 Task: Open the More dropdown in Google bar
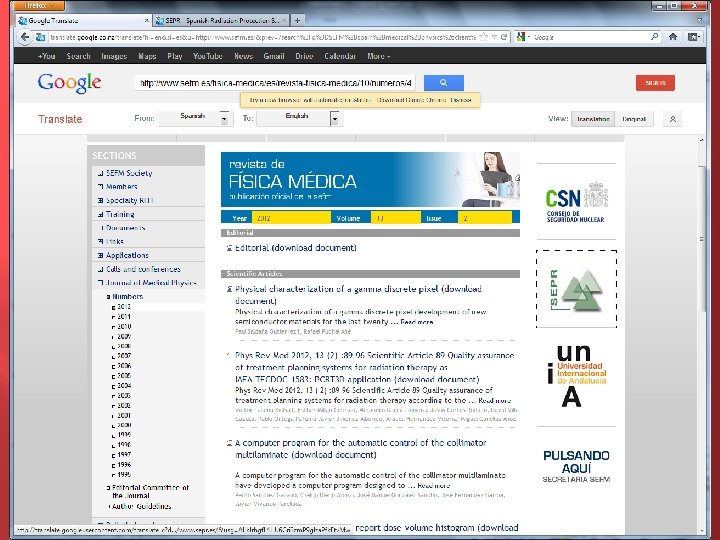coord(378,56)
